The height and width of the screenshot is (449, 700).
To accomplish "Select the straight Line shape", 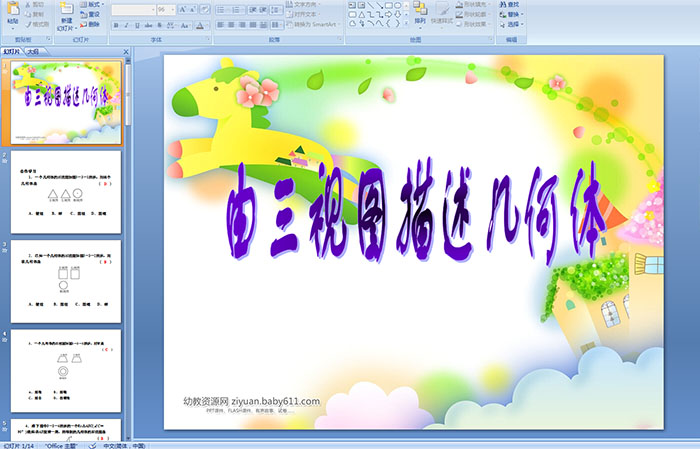I will (370, 5).
